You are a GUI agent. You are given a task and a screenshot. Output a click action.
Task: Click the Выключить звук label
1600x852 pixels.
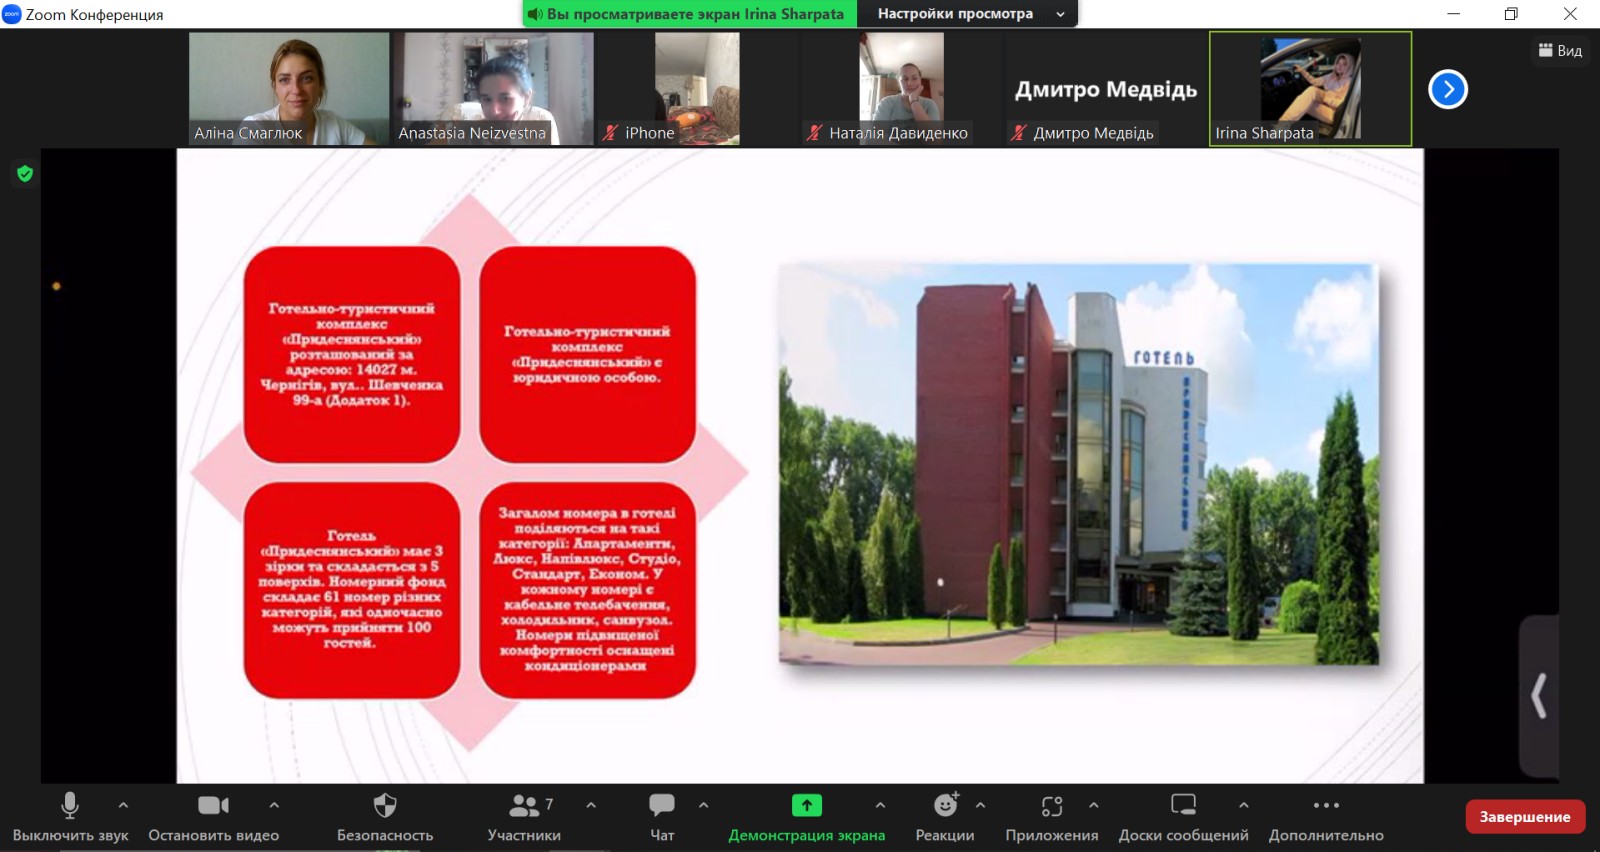[x=70, y=836]
